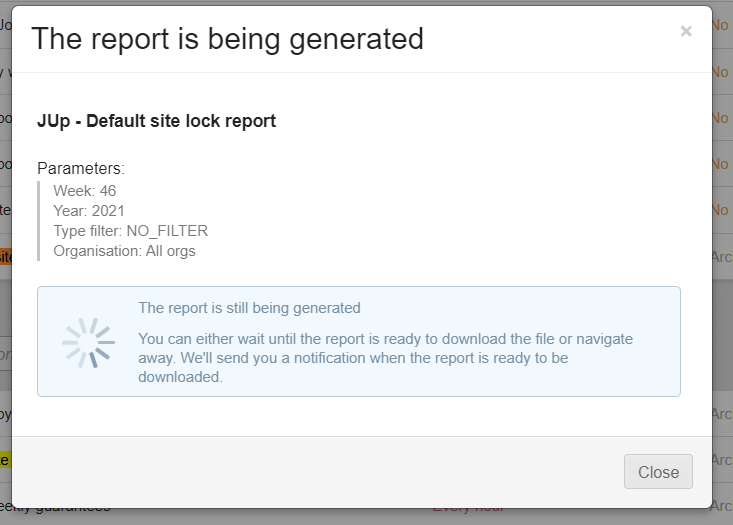This screenshot has height=525, width=733.
Task: Click the 'Week: 46' parameter line
Action: [85, 190]
